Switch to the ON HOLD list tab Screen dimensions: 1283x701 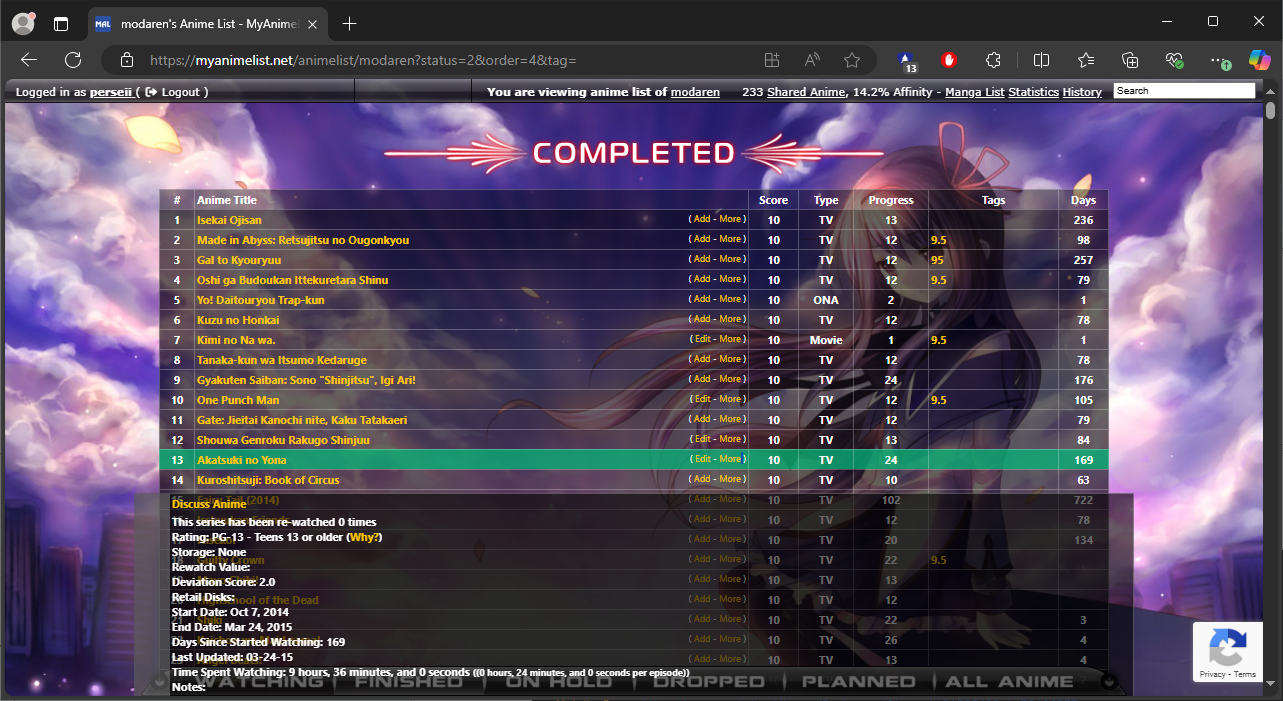[x=558, y=682]
